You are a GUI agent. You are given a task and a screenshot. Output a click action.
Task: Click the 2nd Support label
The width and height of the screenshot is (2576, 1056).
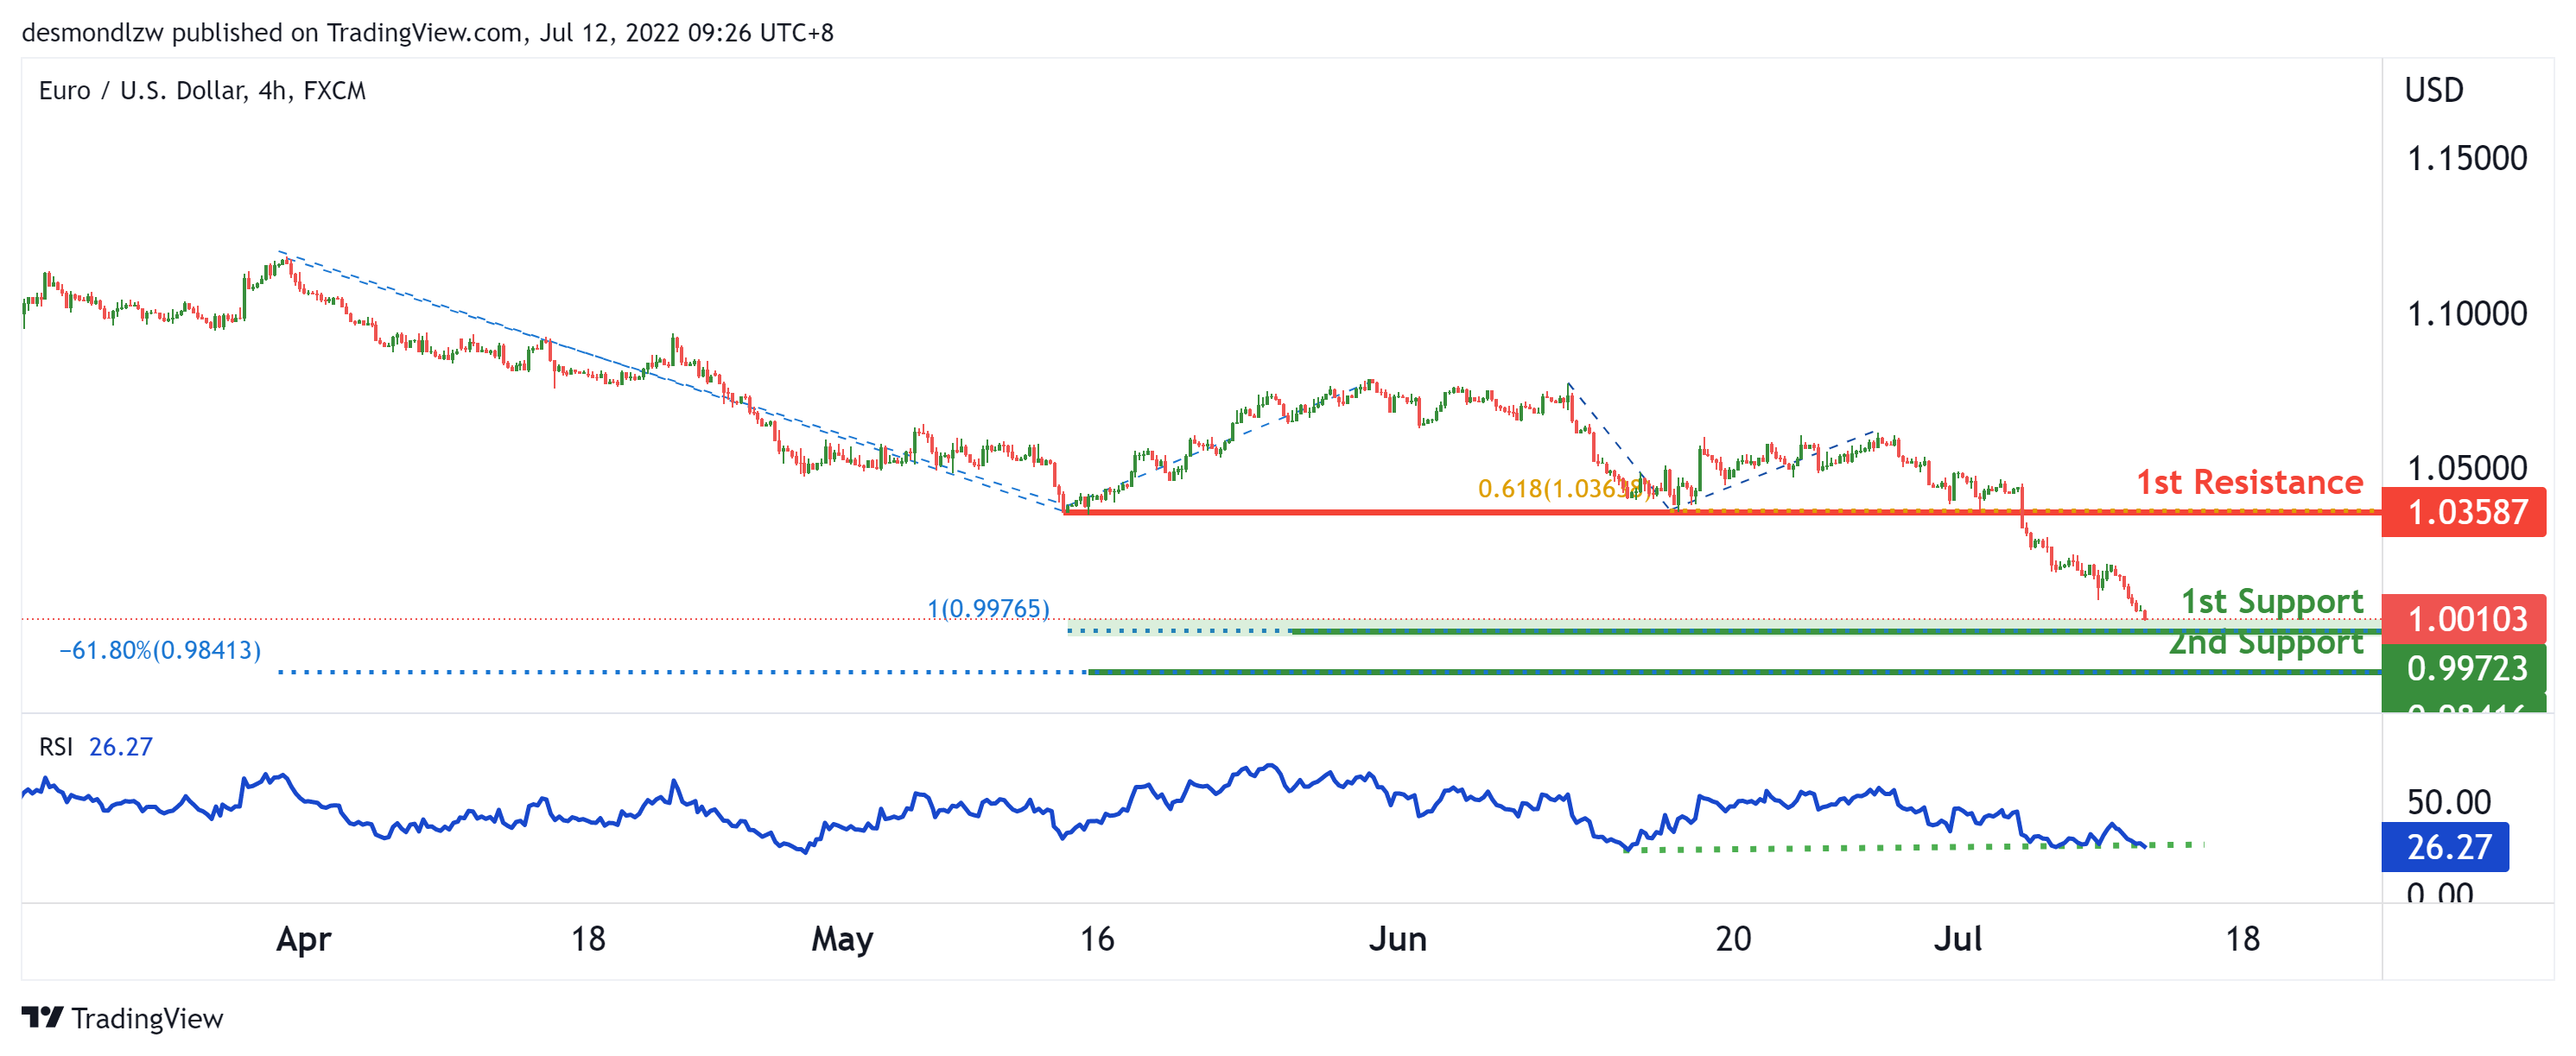pos(2265,646)
